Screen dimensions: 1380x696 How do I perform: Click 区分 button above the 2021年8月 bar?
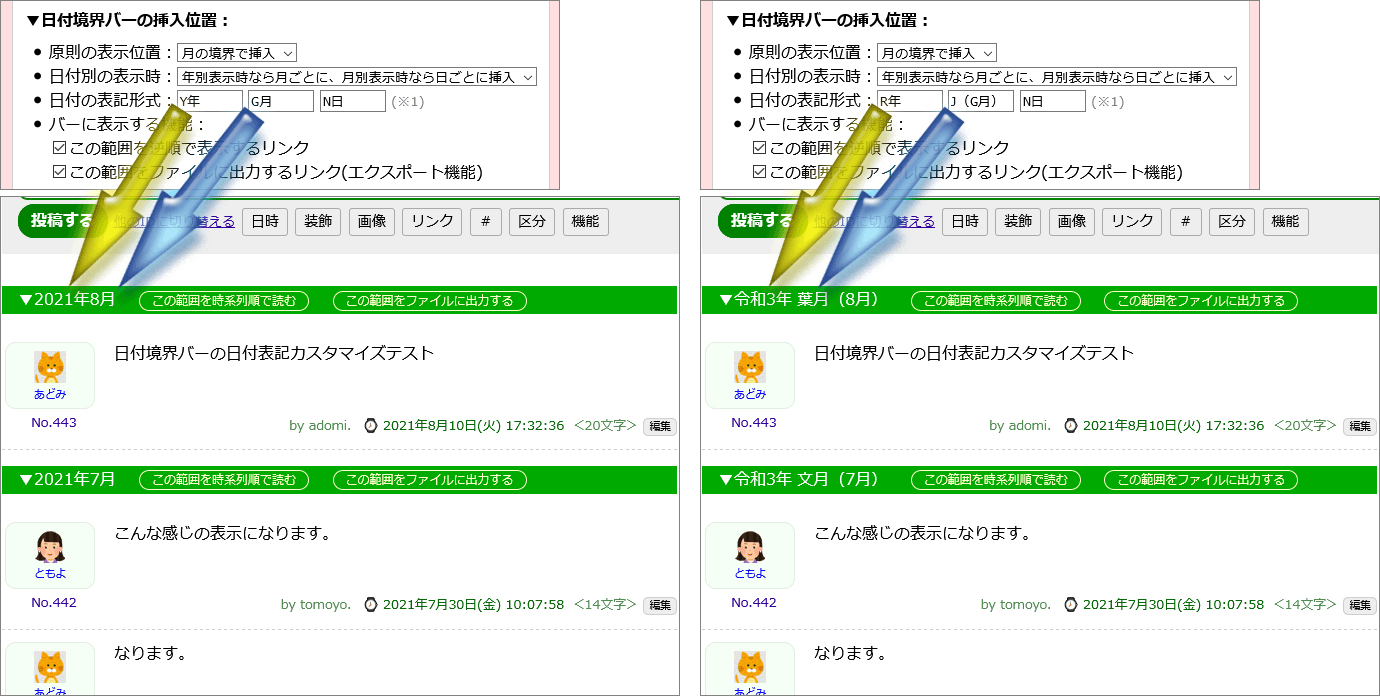(x=532, y=222)
